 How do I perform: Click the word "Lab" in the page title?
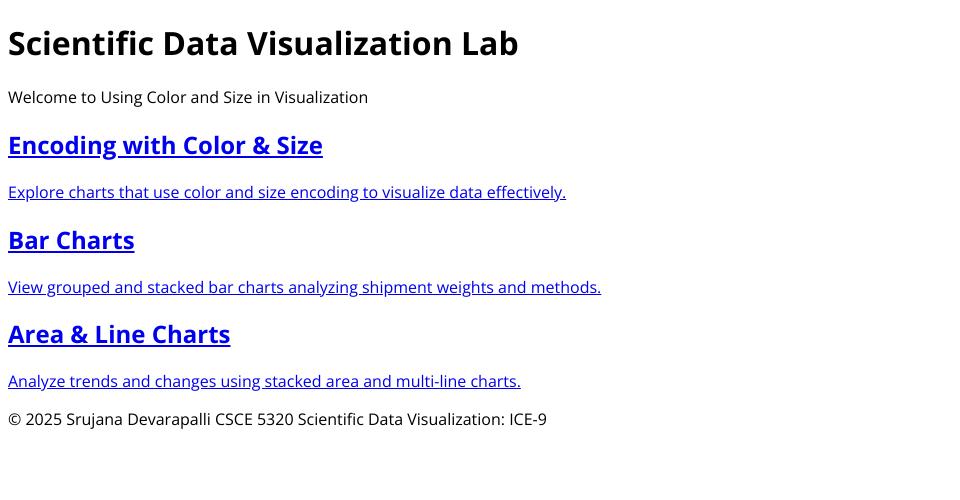coord(490,45)
